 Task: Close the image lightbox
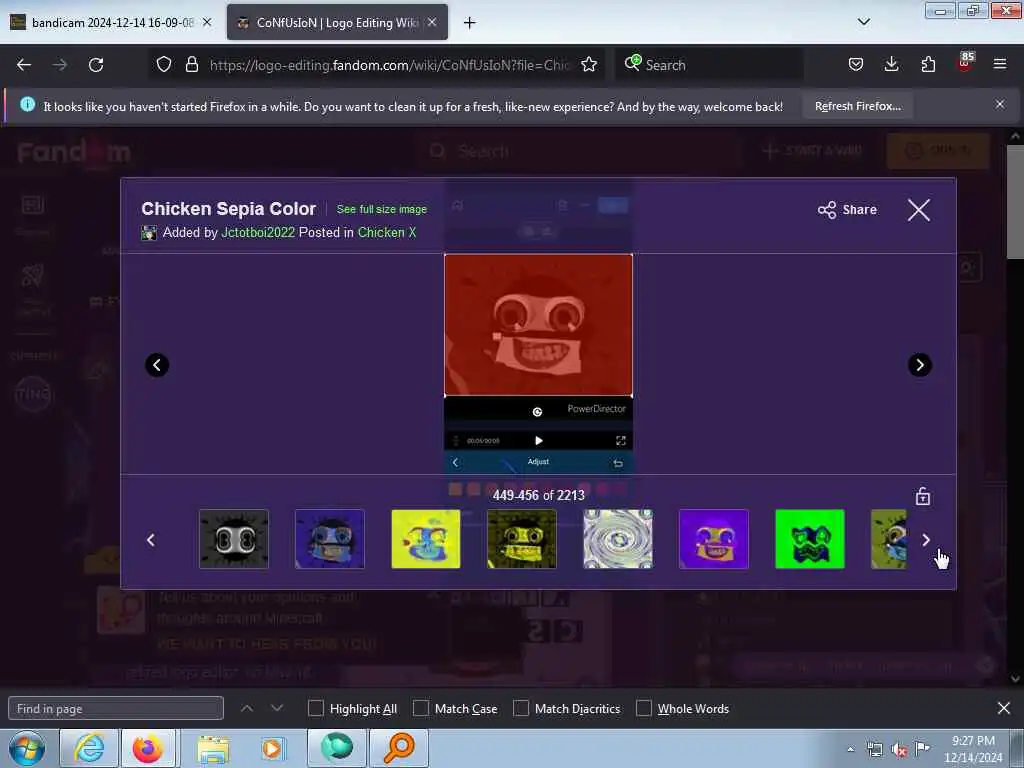tap(919, 210)
